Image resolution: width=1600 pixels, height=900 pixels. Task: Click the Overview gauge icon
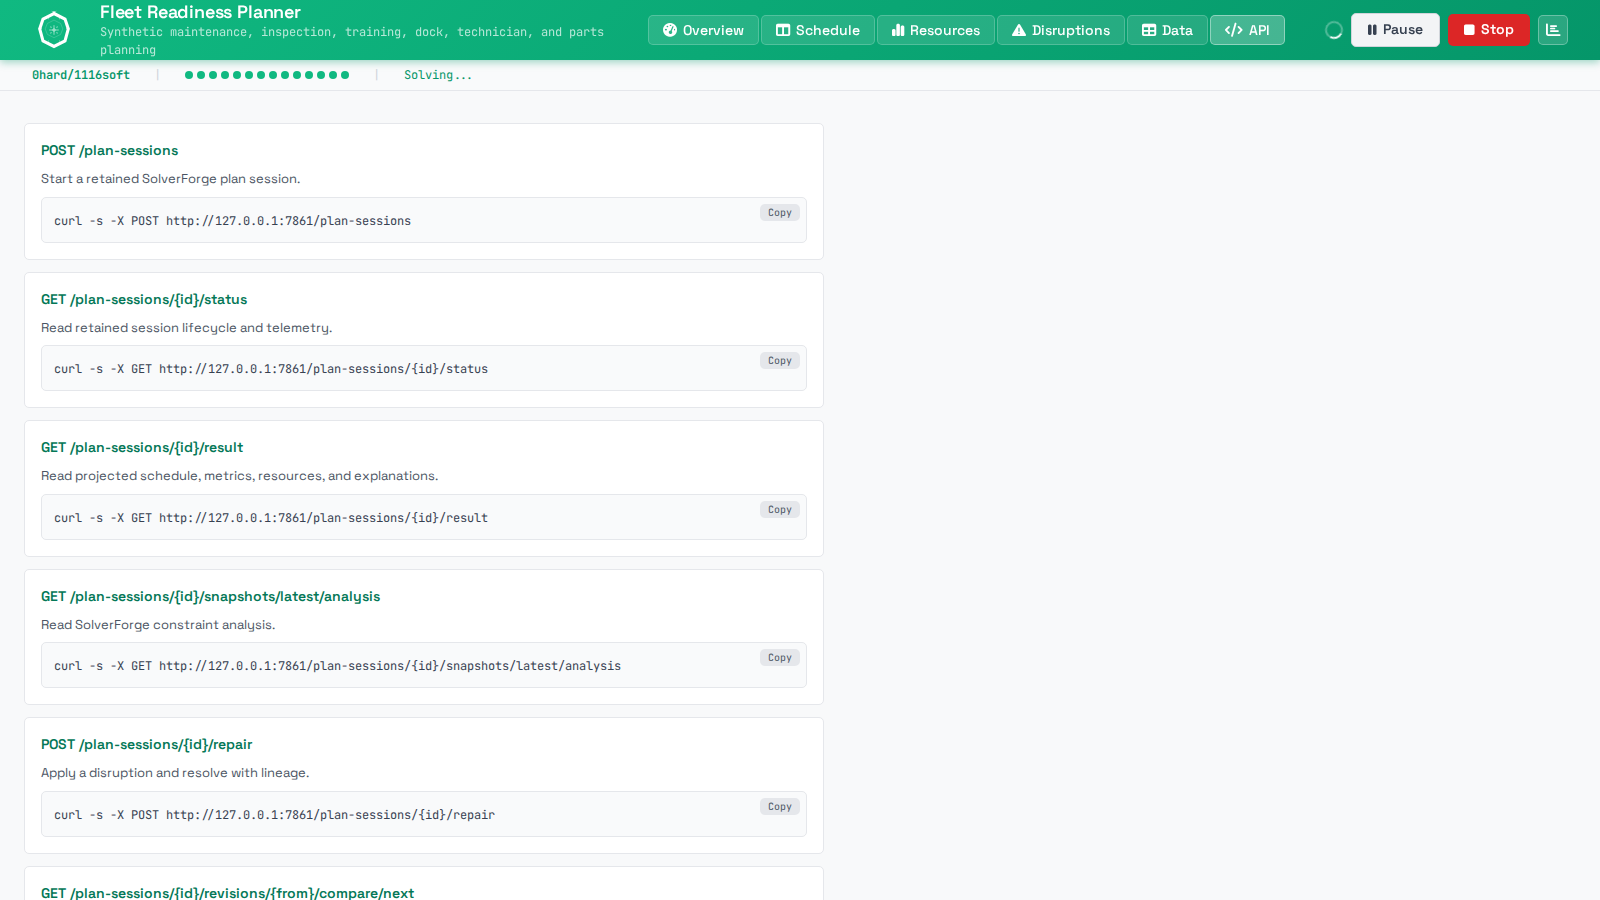point(670,30)
